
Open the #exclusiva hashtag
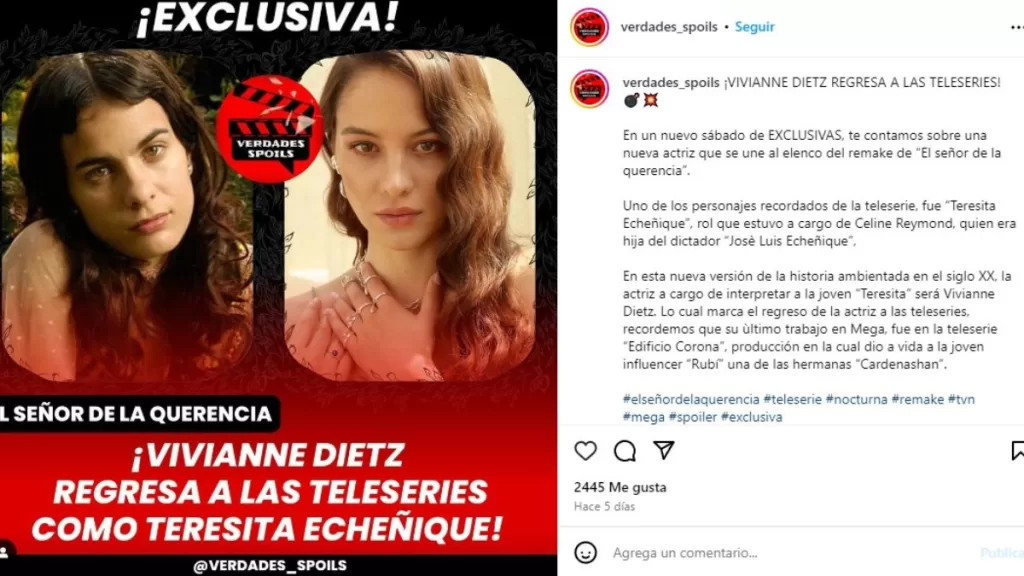pos(751,417)
